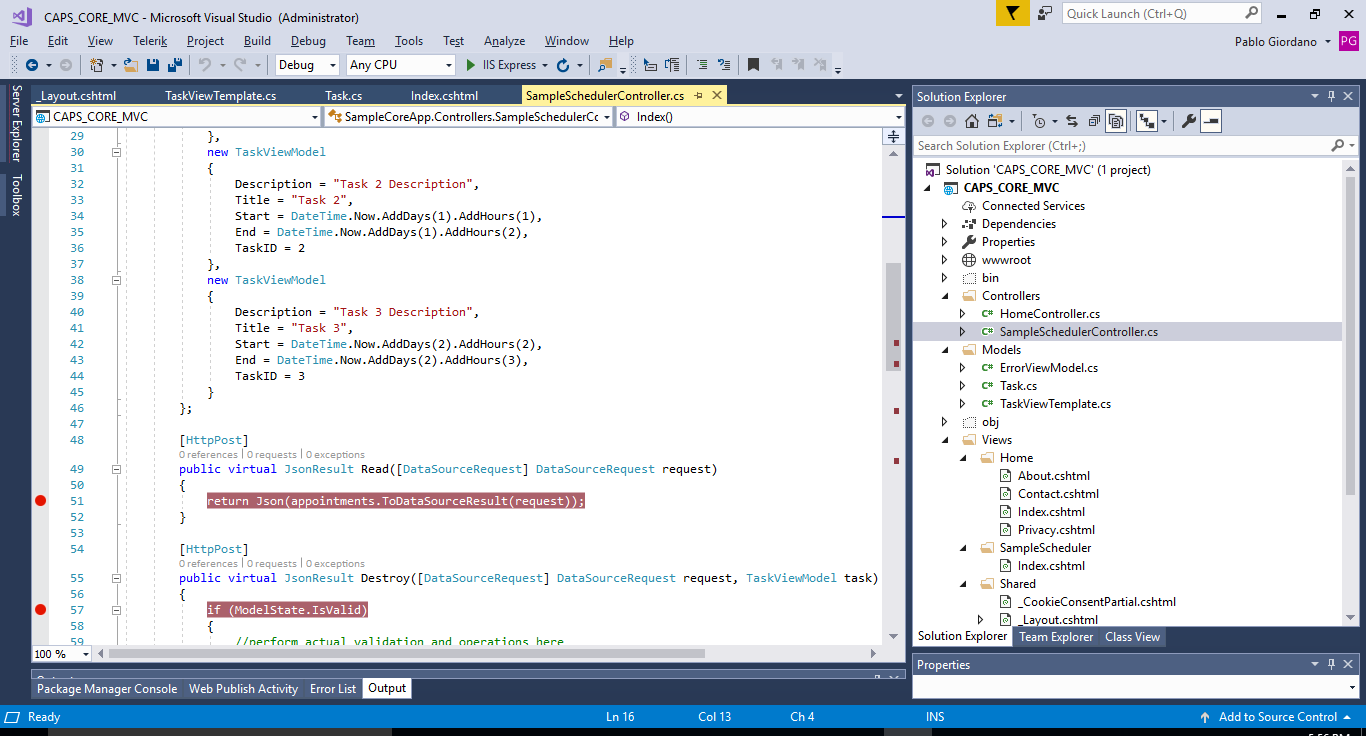Click the Open File folder toolbar icon
The height and width of the screenshot is (736, 1366).
point(131,65)
